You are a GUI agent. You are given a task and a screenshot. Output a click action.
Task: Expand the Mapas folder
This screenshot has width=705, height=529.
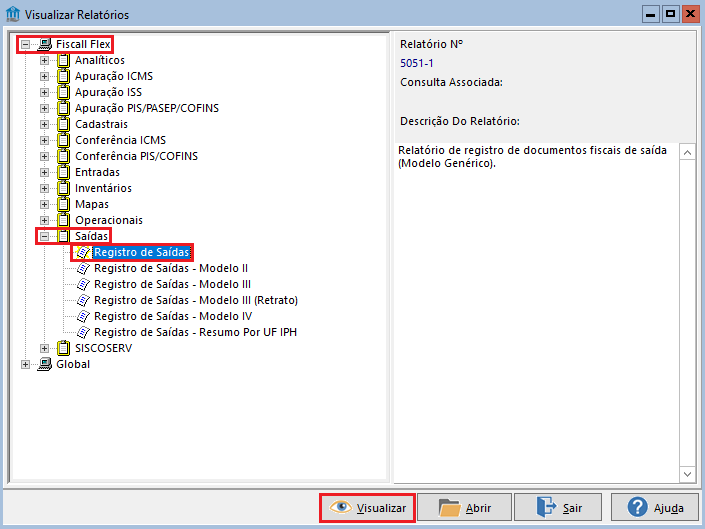(x=44, y=204)
